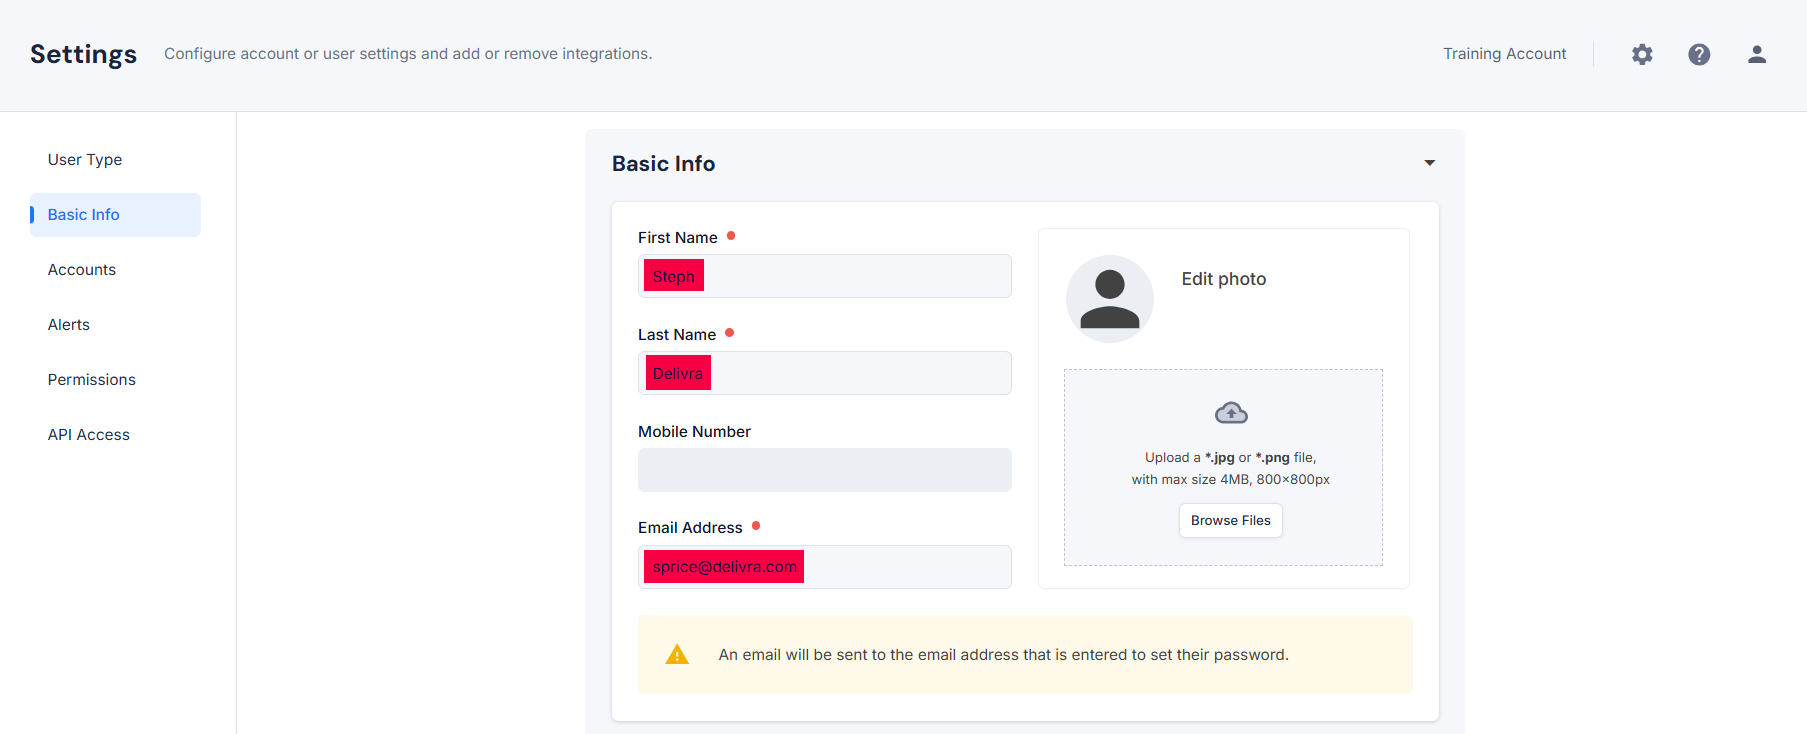Click the cloud upload icon
Image resolution: width=1807 pixels, height=734 pixels.
click(1231, 412)
